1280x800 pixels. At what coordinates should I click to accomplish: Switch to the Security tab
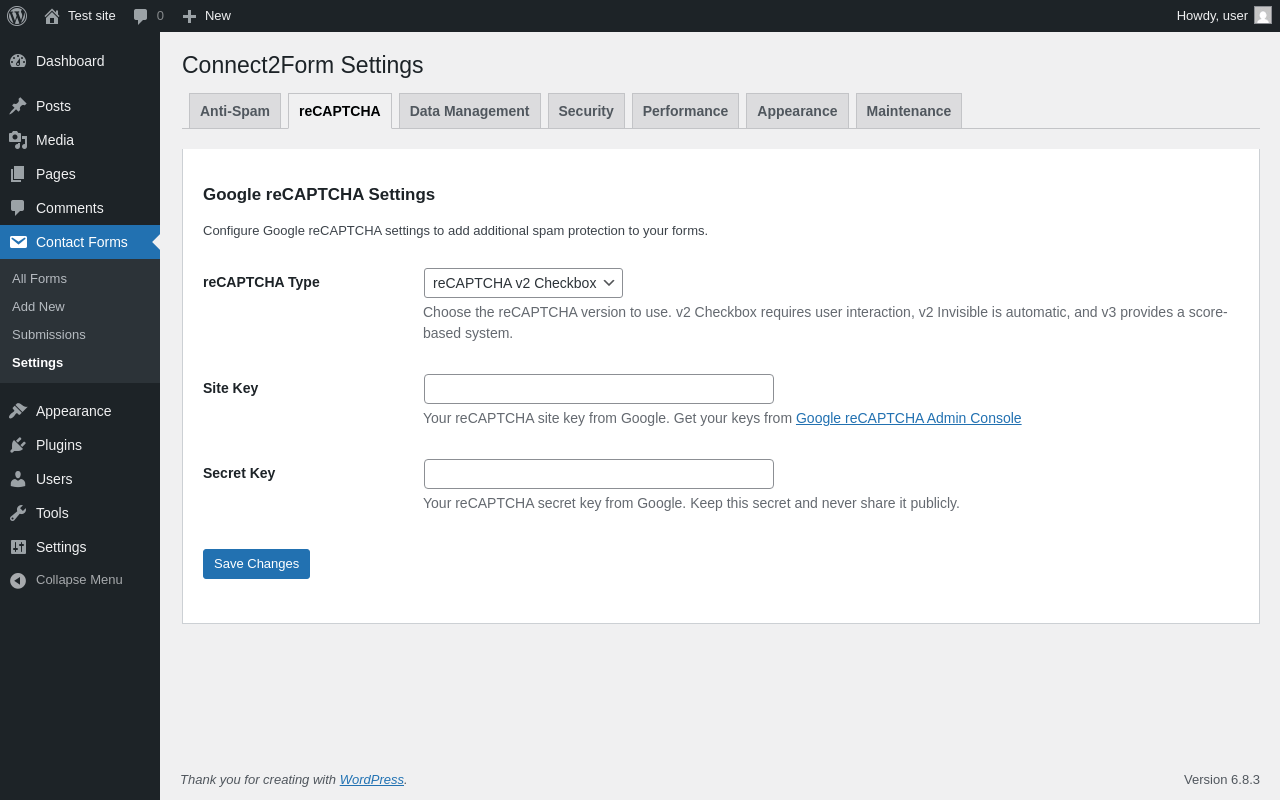pyautogui.click(x=586, y=111)
